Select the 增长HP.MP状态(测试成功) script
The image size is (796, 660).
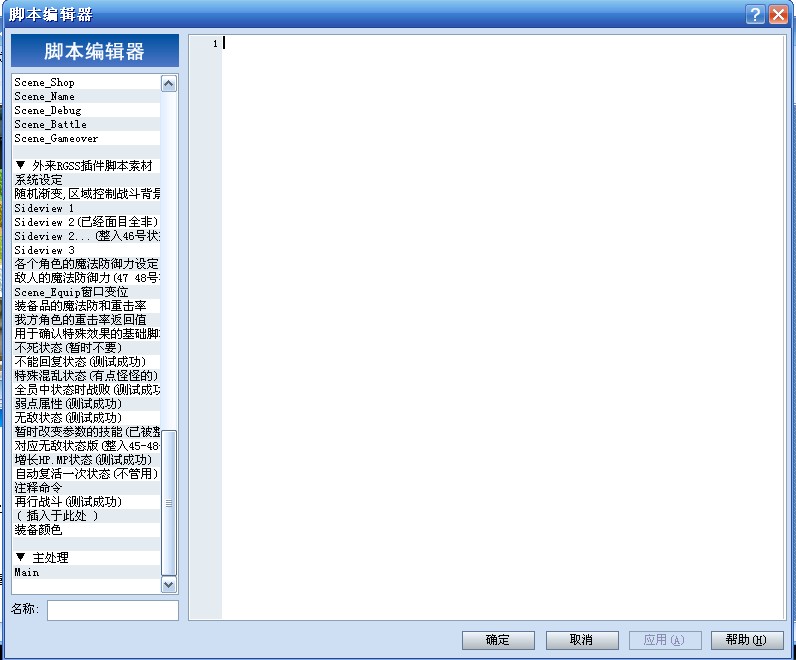point(86,460)
